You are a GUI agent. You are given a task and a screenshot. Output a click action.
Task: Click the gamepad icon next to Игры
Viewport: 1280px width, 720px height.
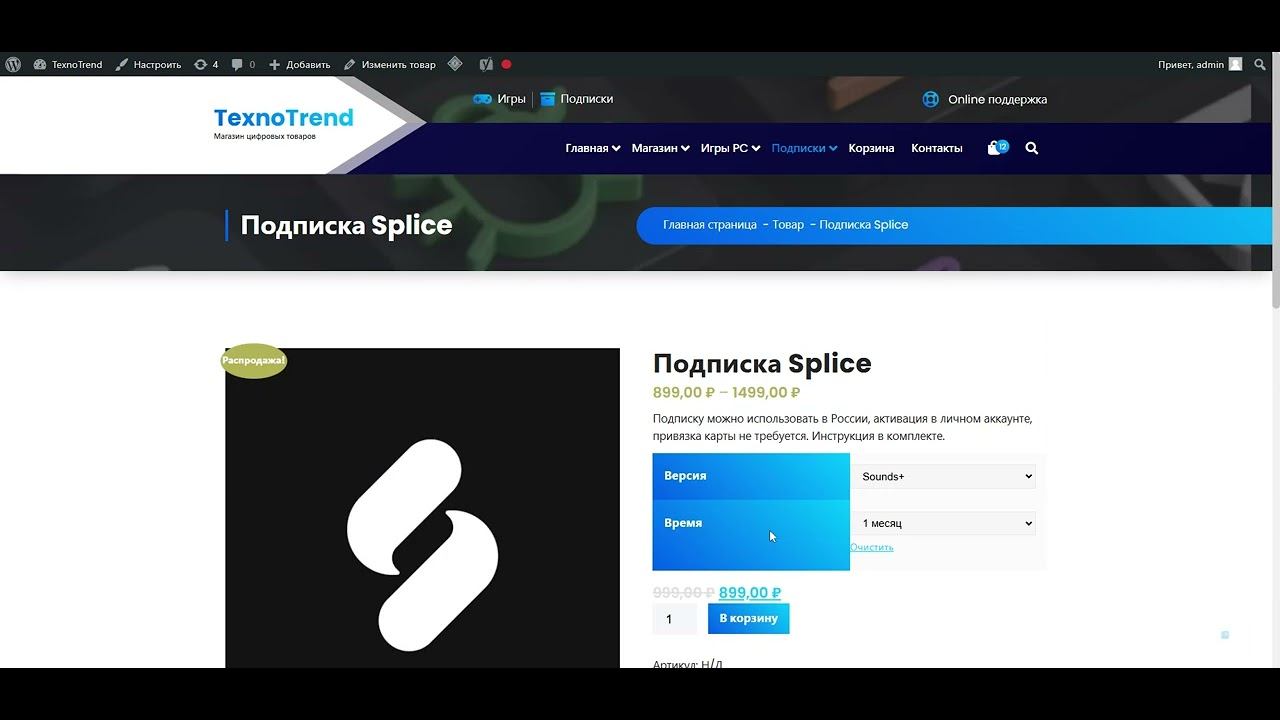tap(482, 99)
